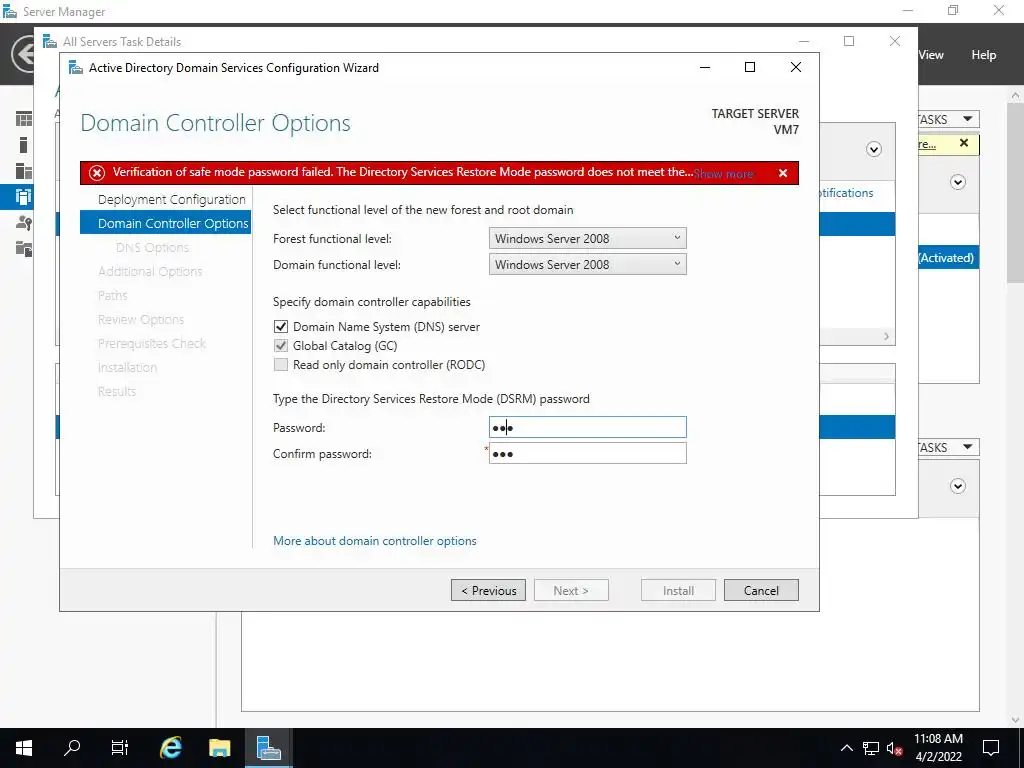Click AD DS wizard title bar icon
The width and height of the screenshot is (1024, 768).
click(x=76, y=68)
